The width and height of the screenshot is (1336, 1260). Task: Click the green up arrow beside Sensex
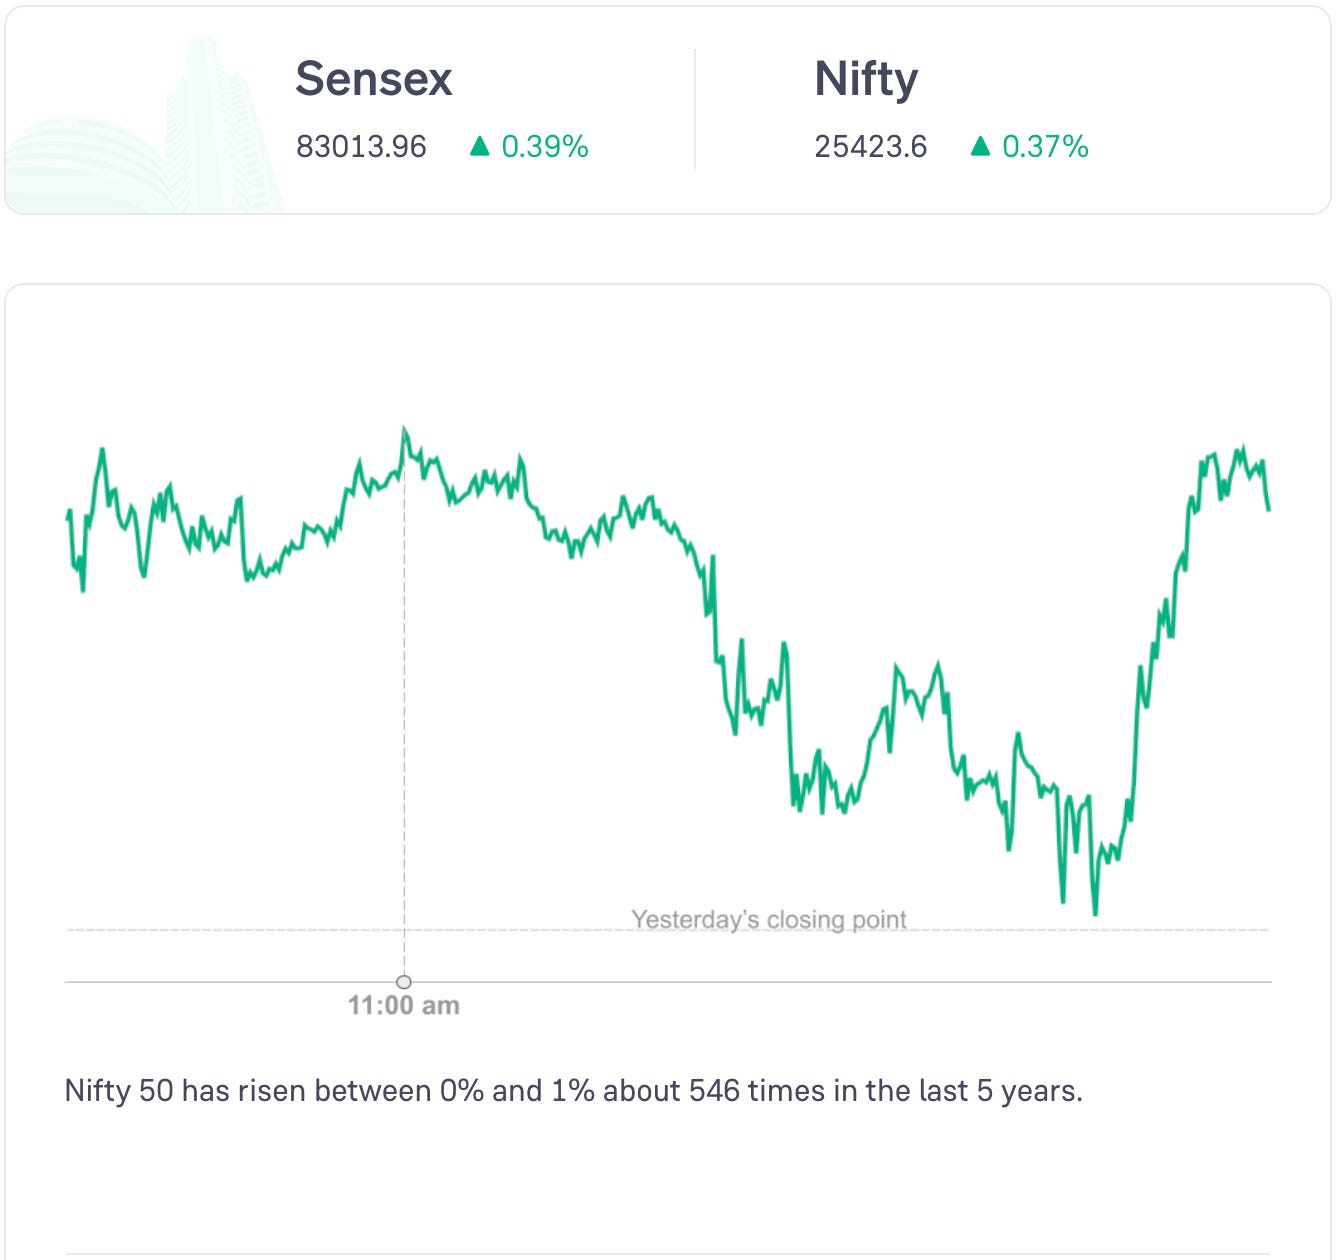480,147
